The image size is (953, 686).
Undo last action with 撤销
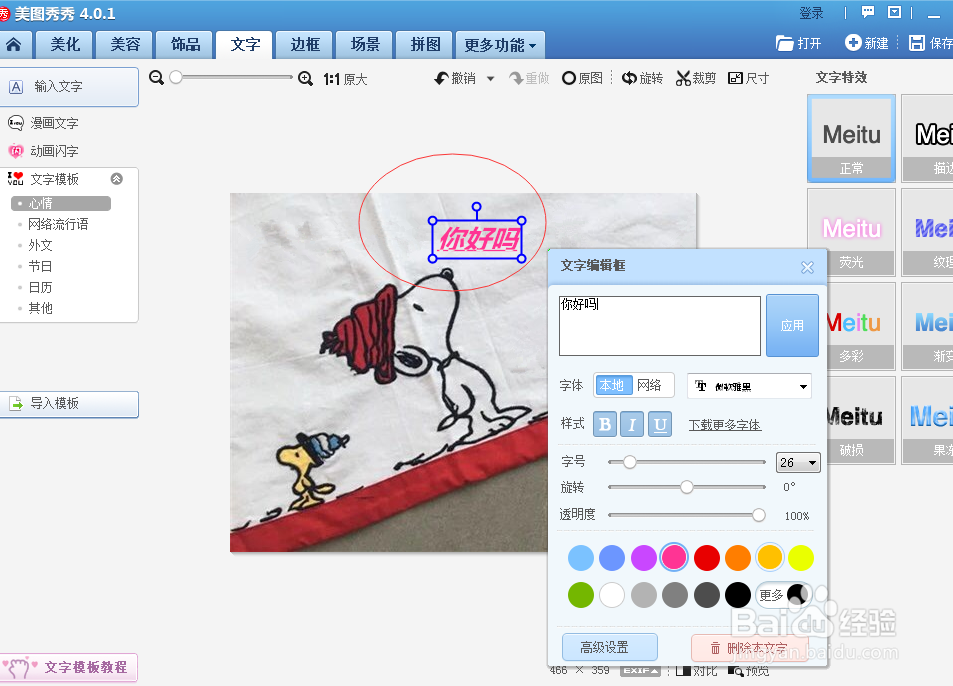(x=455, y=78)
